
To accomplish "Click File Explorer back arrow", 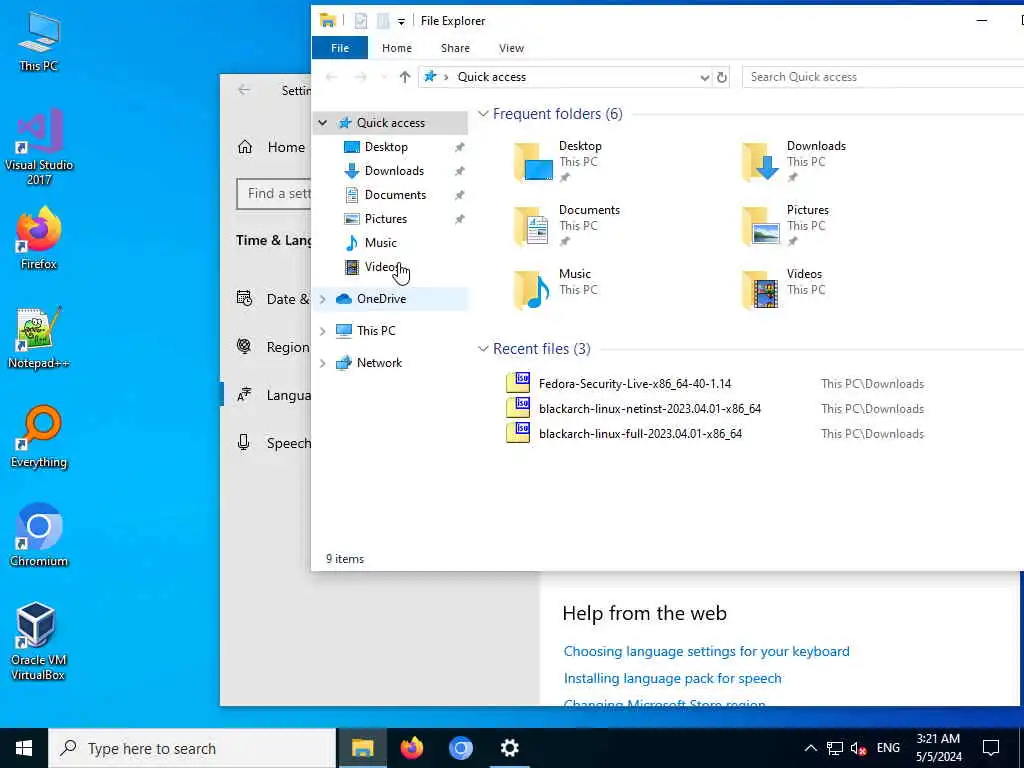I will [x=331, y=77].
